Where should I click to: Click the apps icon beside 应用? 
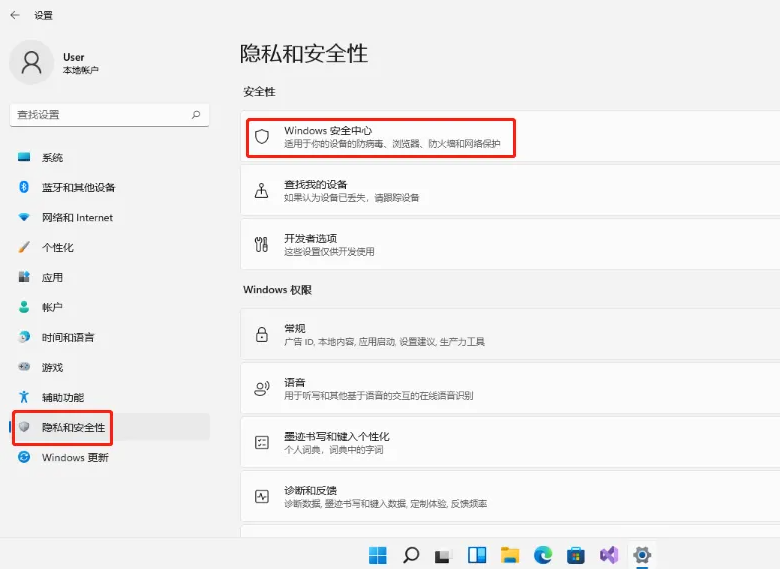tap(24, 277)
